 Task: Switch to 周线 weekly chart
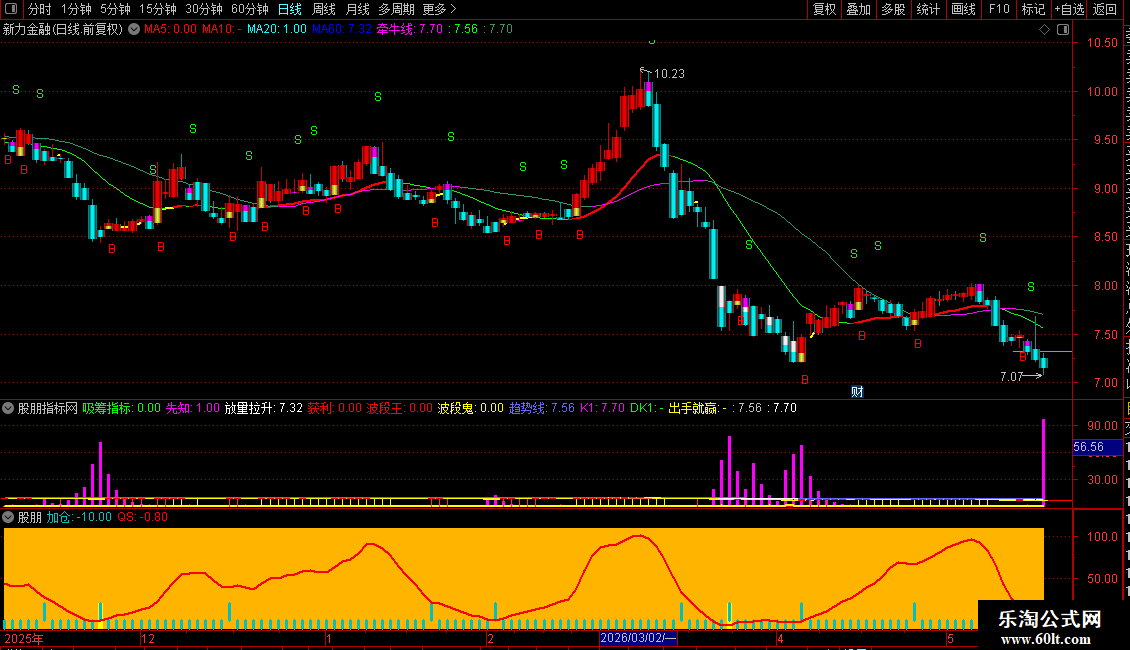[324, 9]
